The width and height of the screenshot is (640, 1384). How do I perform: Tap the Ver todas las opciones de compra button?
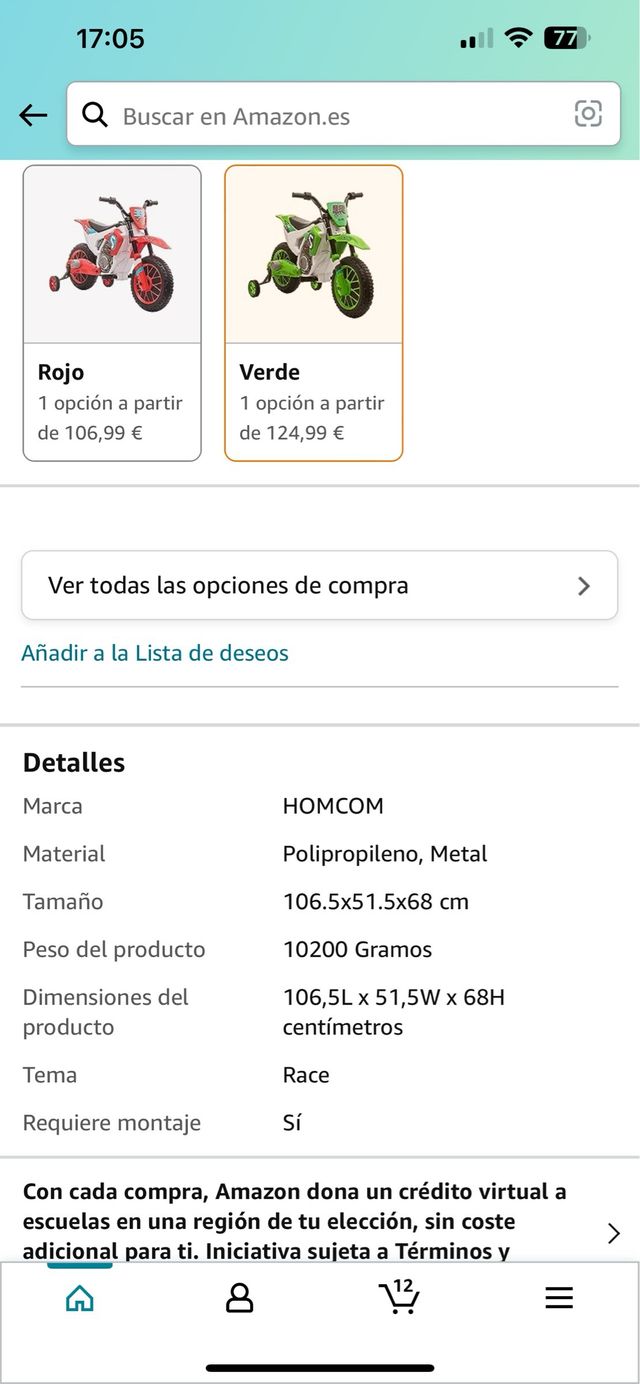pyautogui.click(x=320, y=585)
